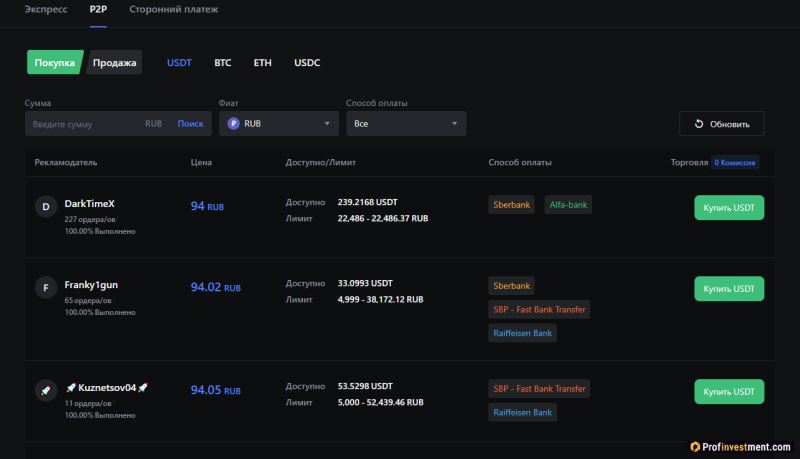Select the ETH coin tab

(262, 63)
